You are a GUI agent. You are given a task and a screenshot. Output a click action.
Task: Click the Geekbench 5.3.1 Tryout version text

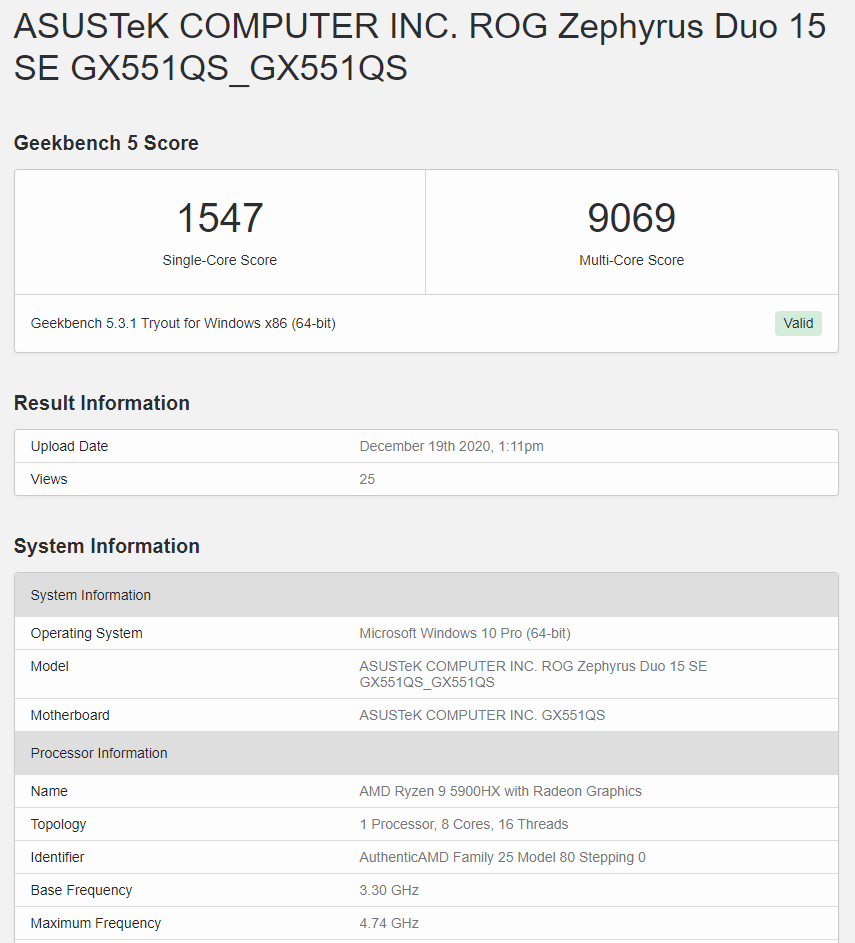click(x=183, y=324)
